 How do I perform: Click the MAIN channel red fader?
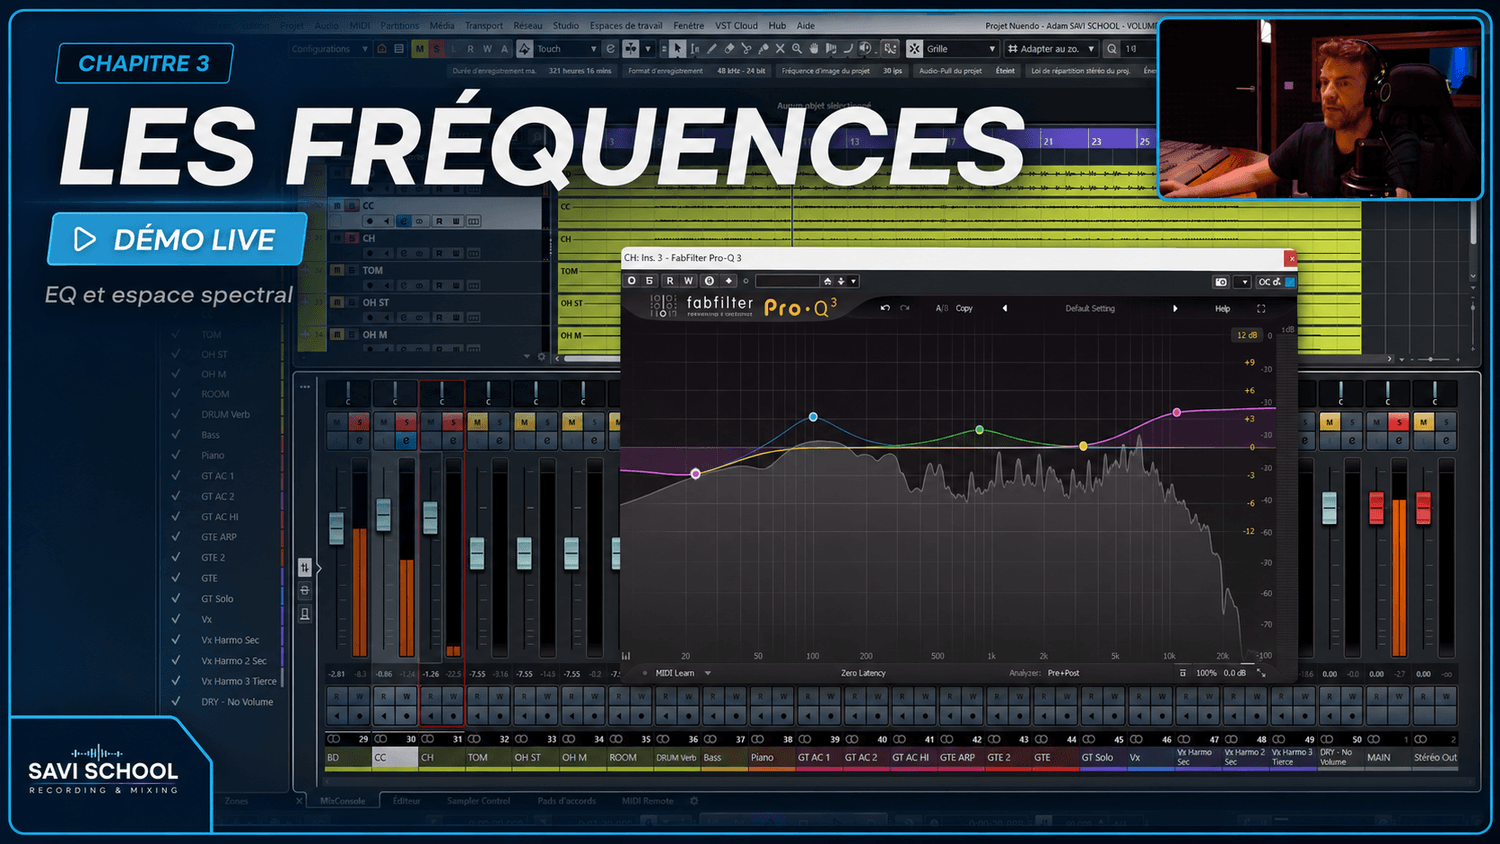click(x=1376, y=507)
